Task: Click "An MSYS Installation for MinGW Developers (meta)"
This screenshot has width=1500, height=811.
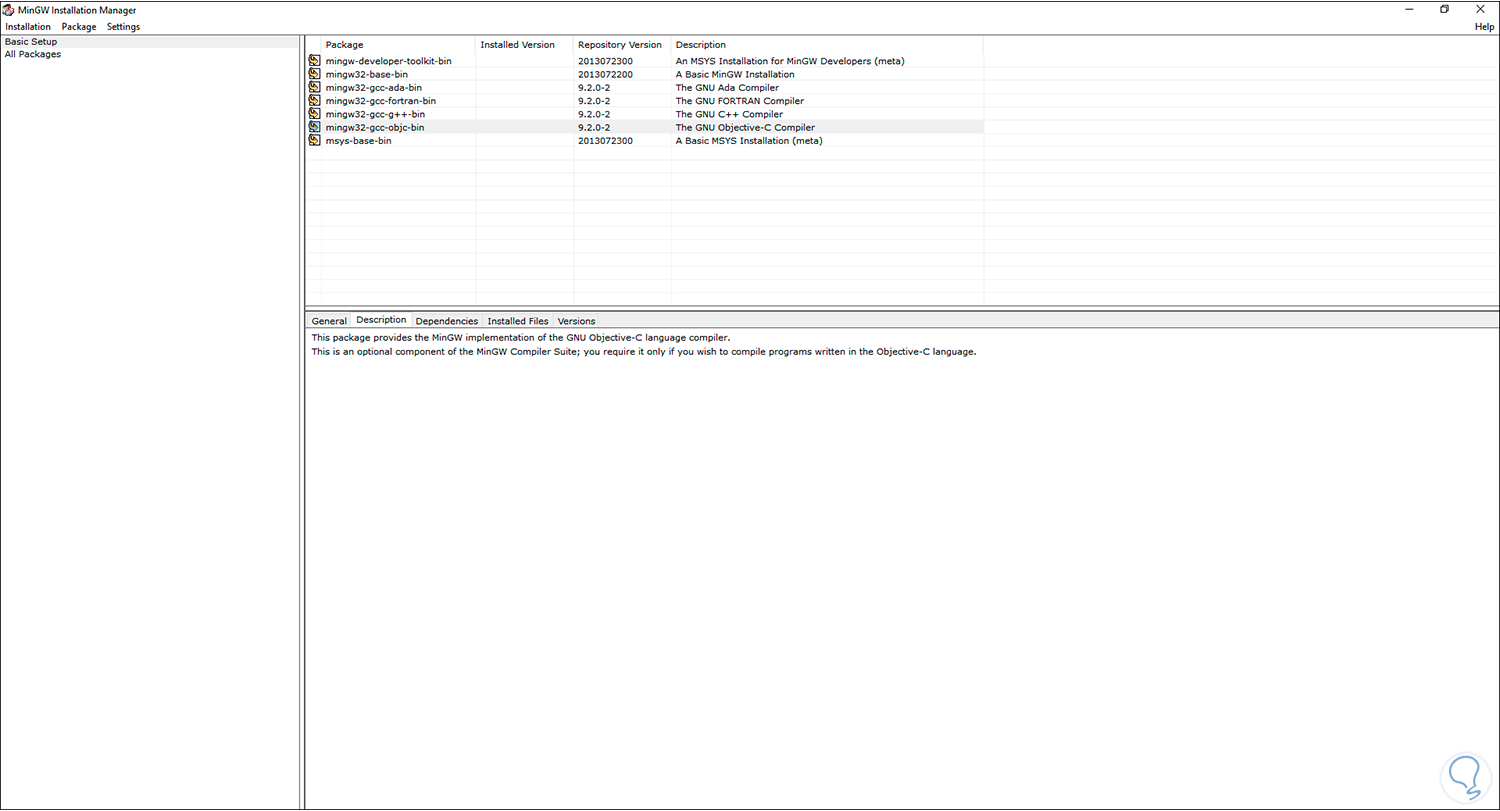Action: tap(790, 61)
